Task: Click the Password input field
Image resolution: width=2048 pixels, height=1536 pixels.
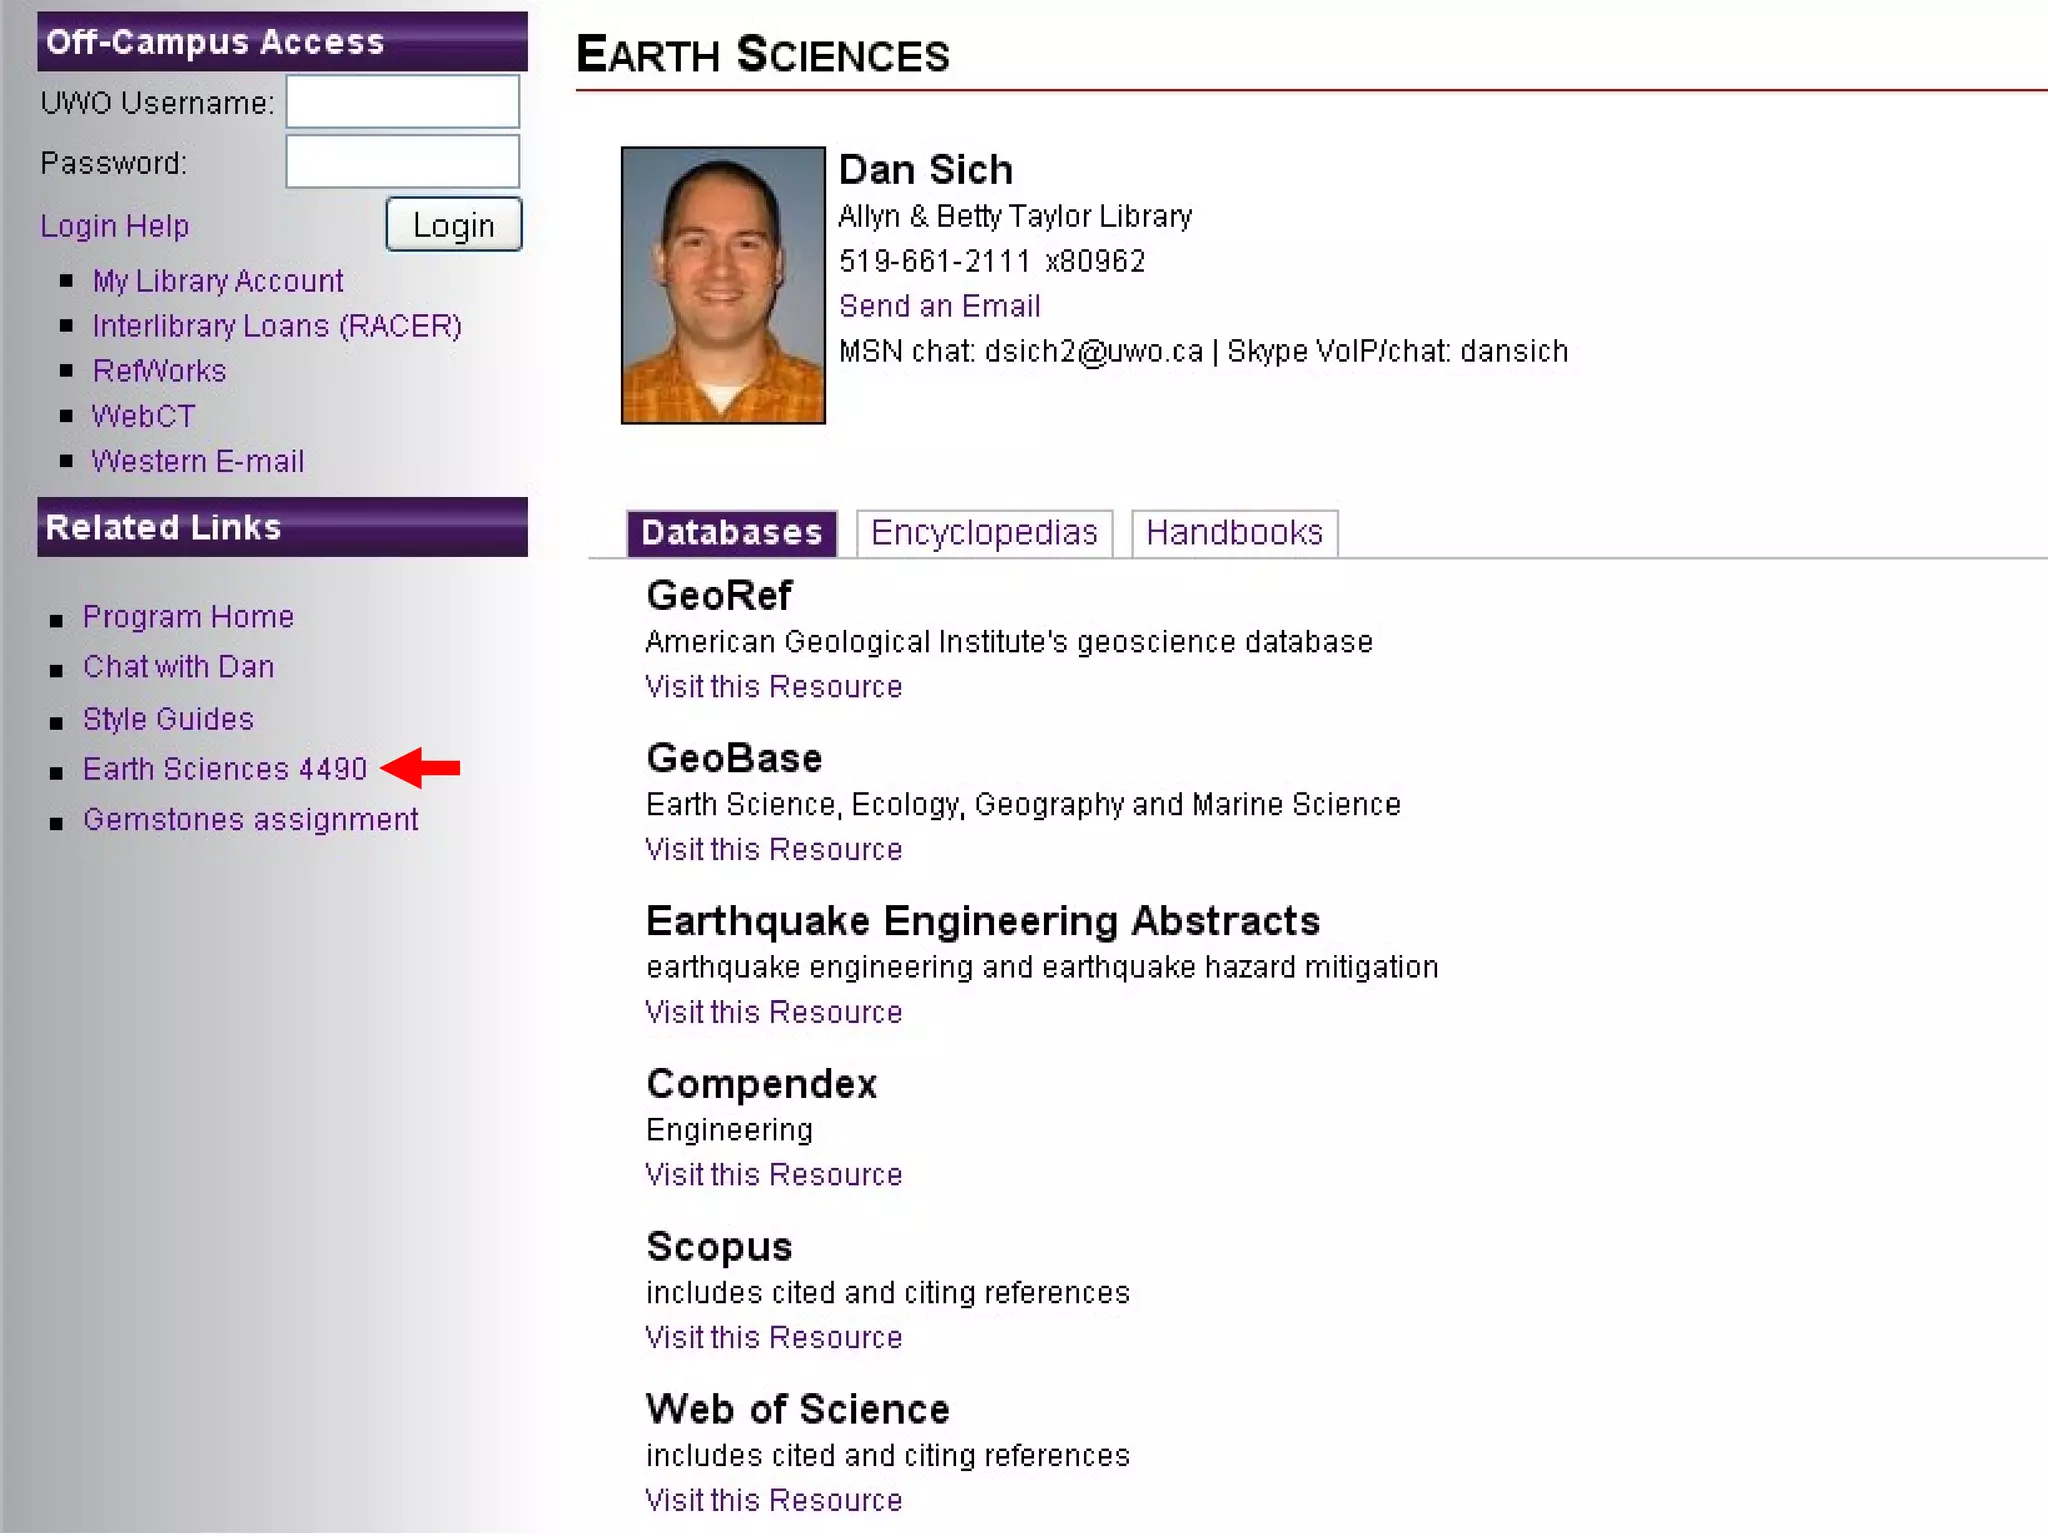Action: (x=402, y=162)
